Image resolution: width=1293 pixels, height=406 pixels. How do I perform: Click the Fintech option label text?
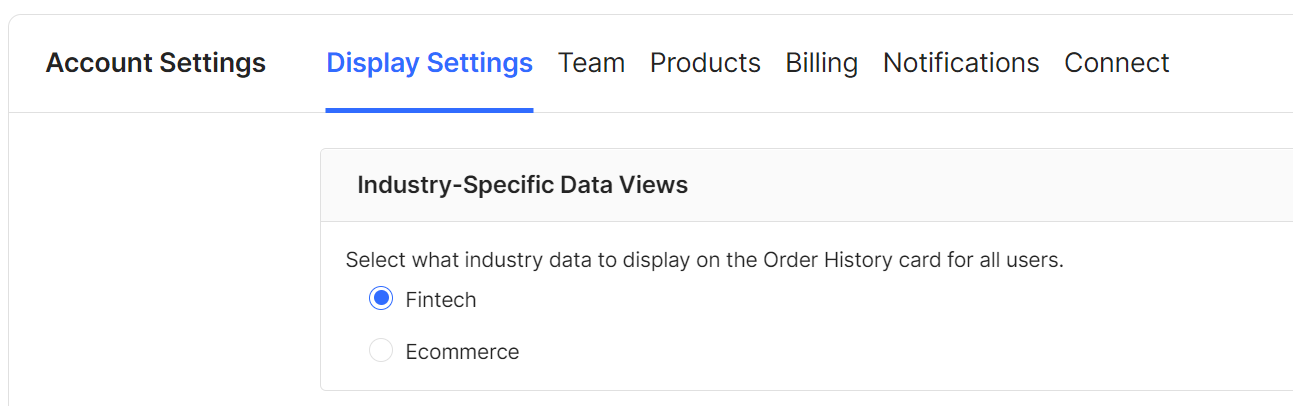[x=441, y=299]
